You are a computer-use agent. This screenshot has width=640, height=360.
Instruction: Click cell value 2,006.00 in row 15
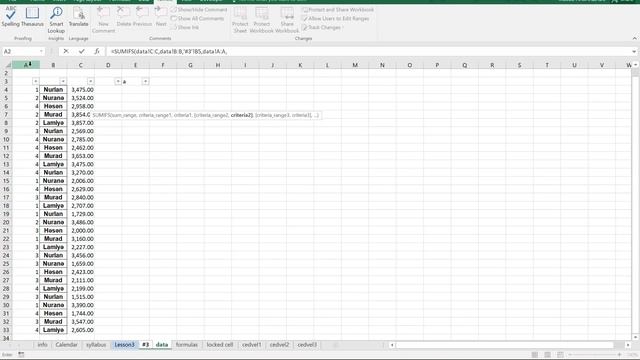[81, 181]
